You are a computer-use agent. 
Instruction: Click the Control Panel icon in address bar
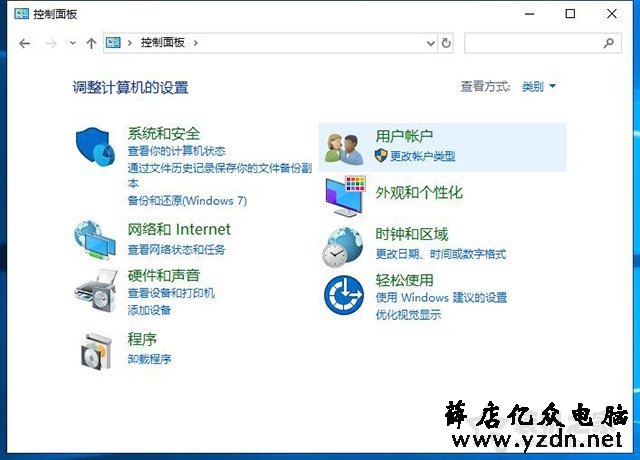coord(113,42)
